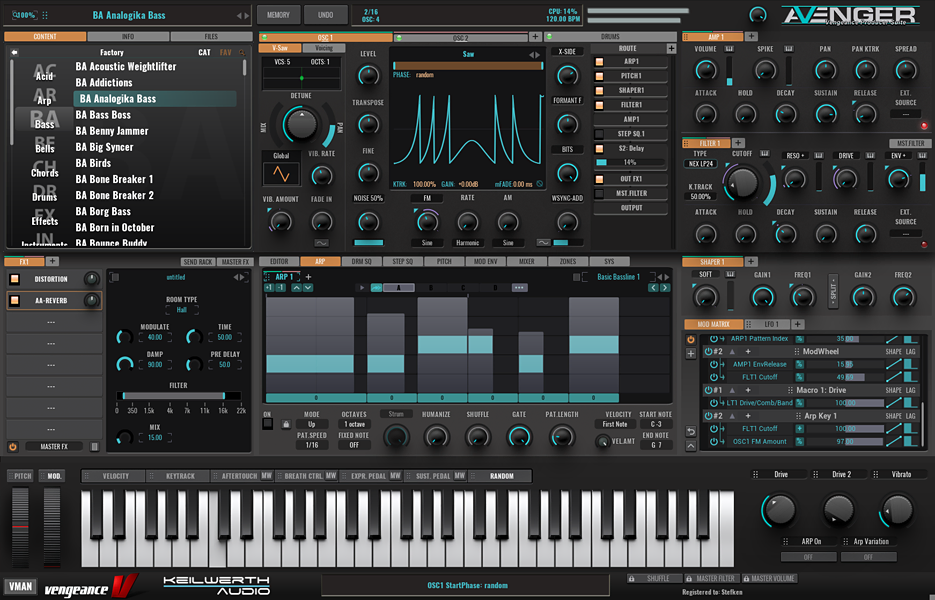Image resolution: width=935 pixels, height=600 pixels.
Task: Click the arp pattern scroll-right arrow
Action: tap(665, 287)
